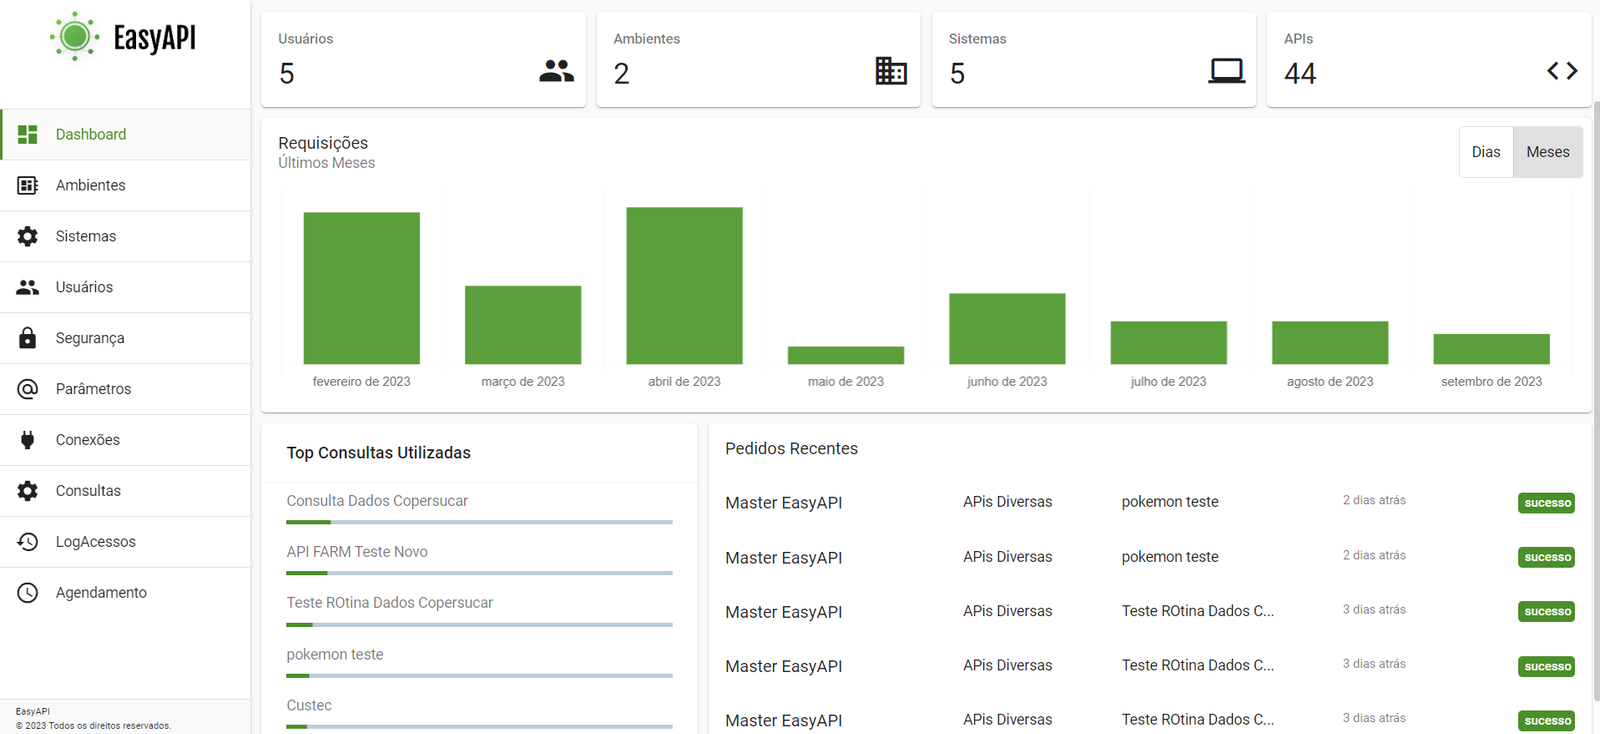Click API FARM Teste Novo progress bar
1600x734 pixels.
tap(480, 573)
